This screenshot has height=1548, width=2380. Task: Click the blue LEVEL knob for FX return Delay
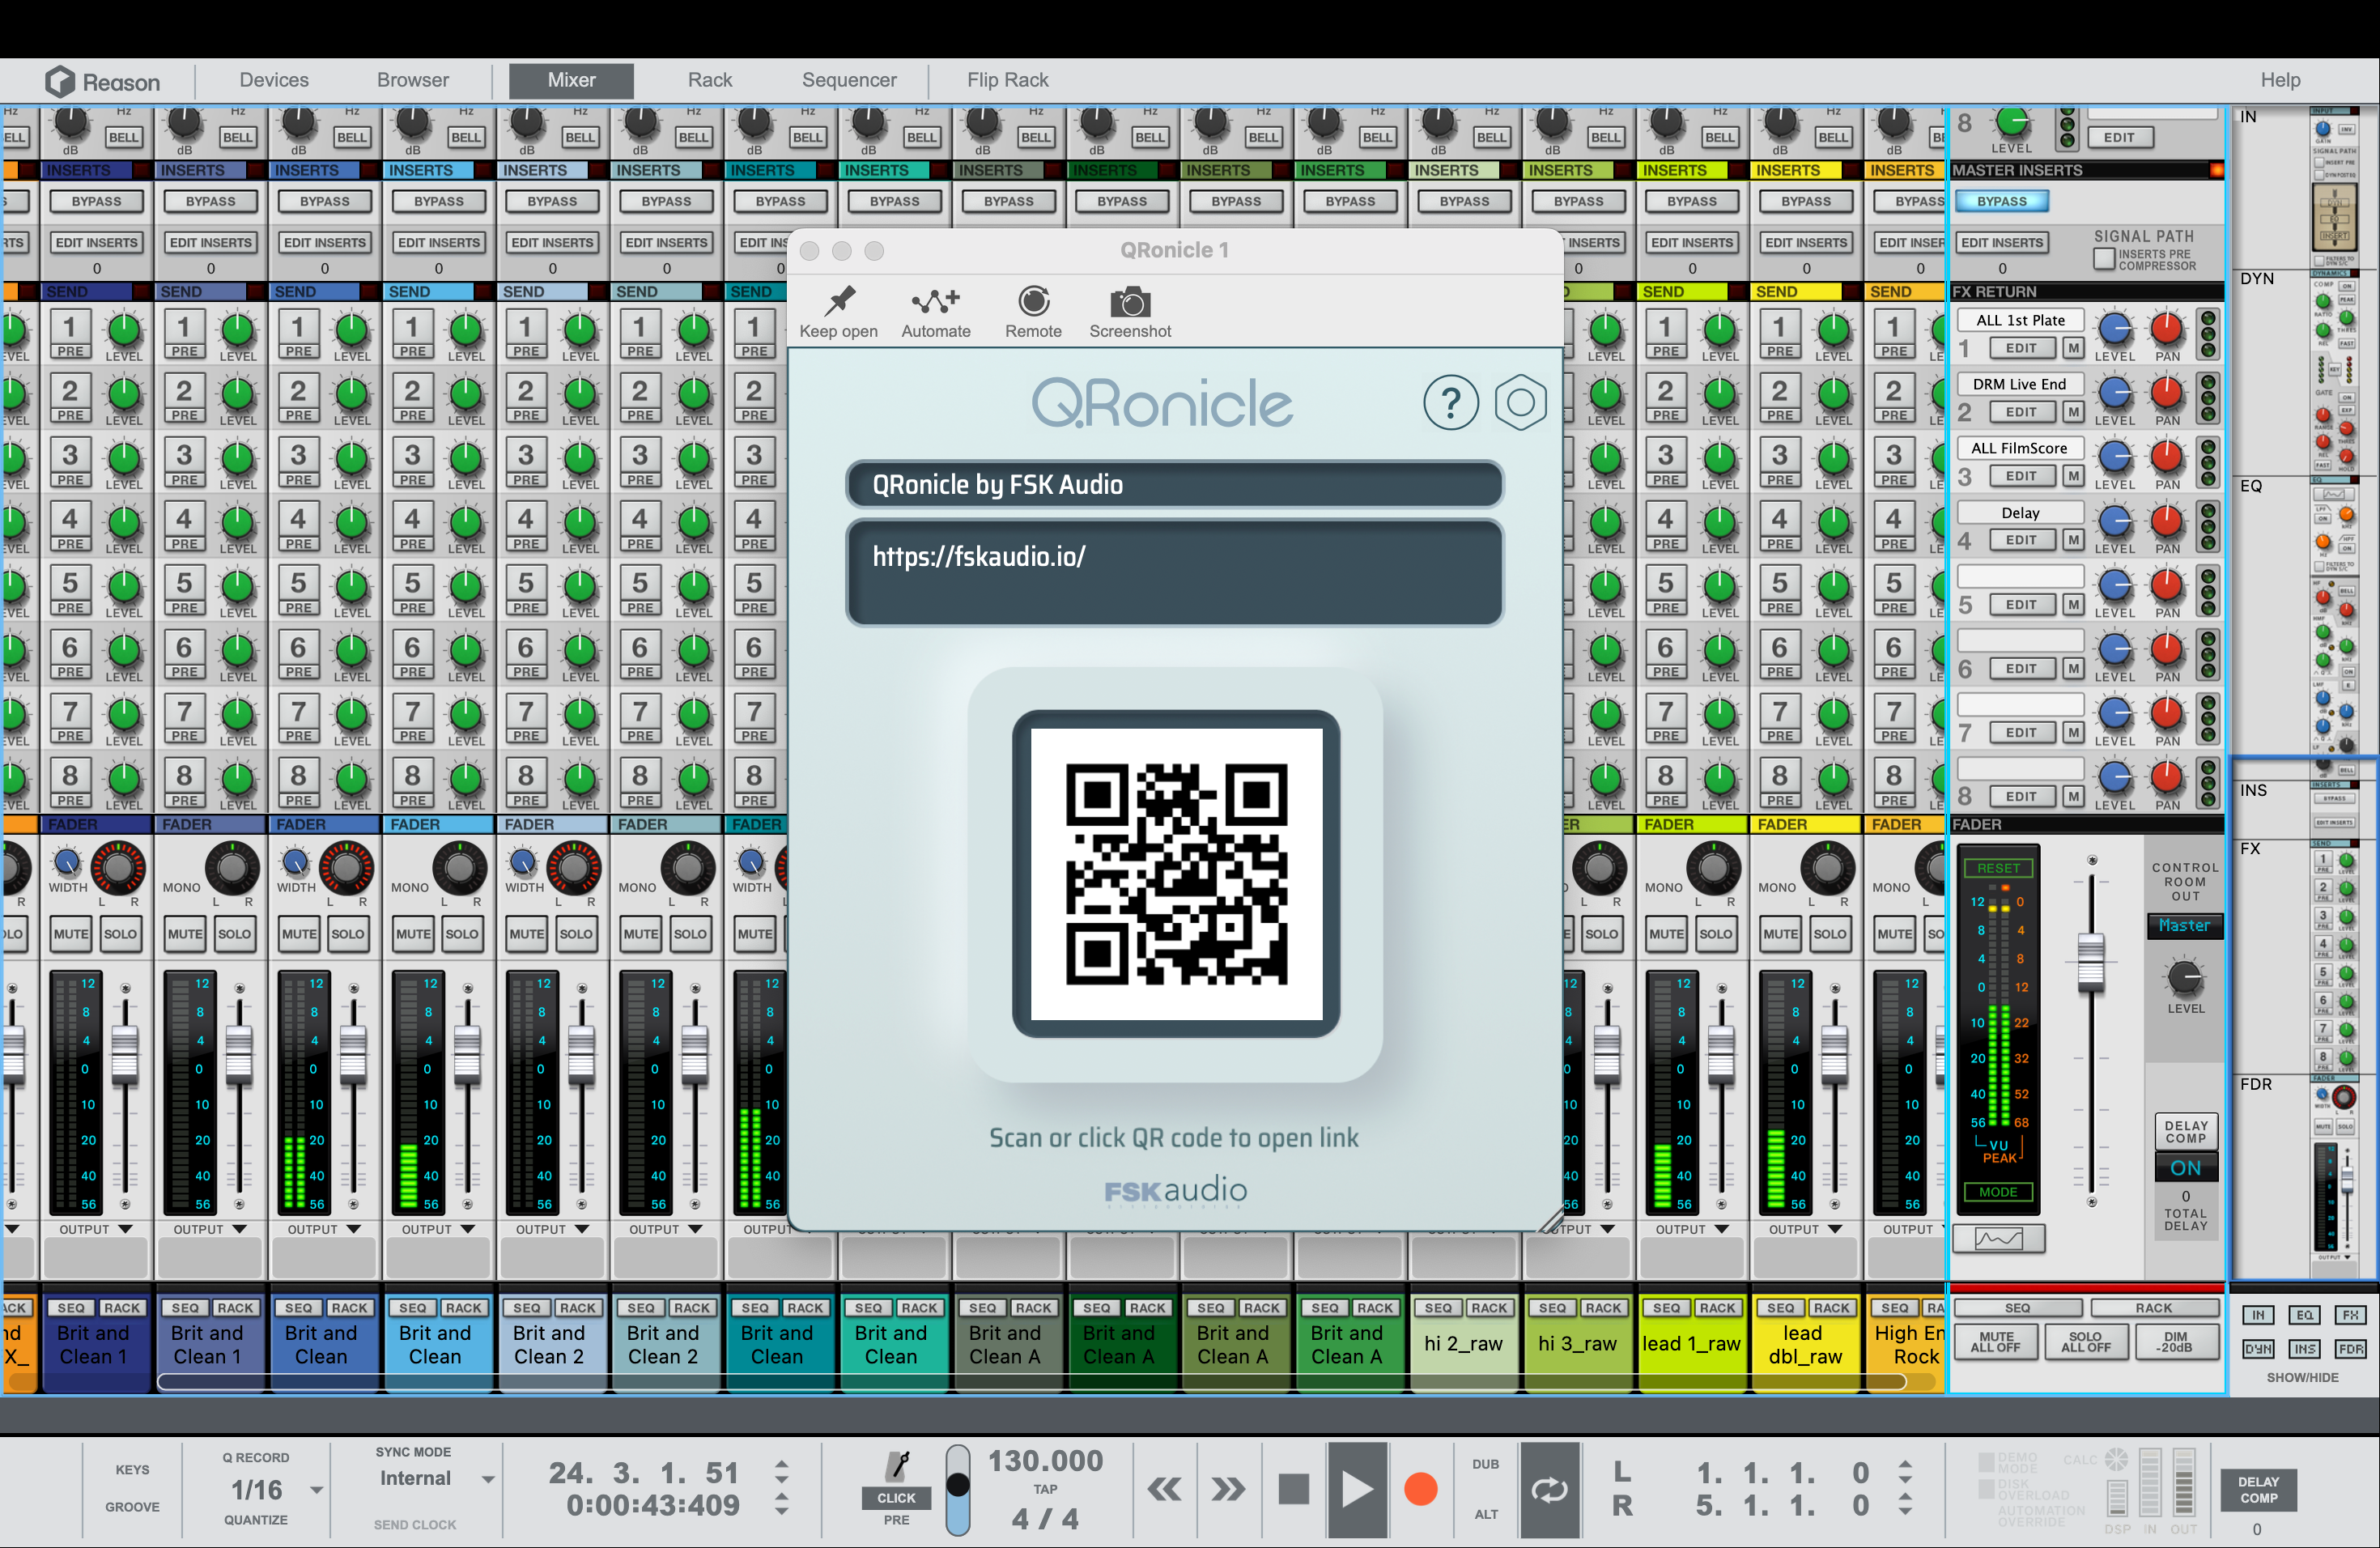[2114, 520]
